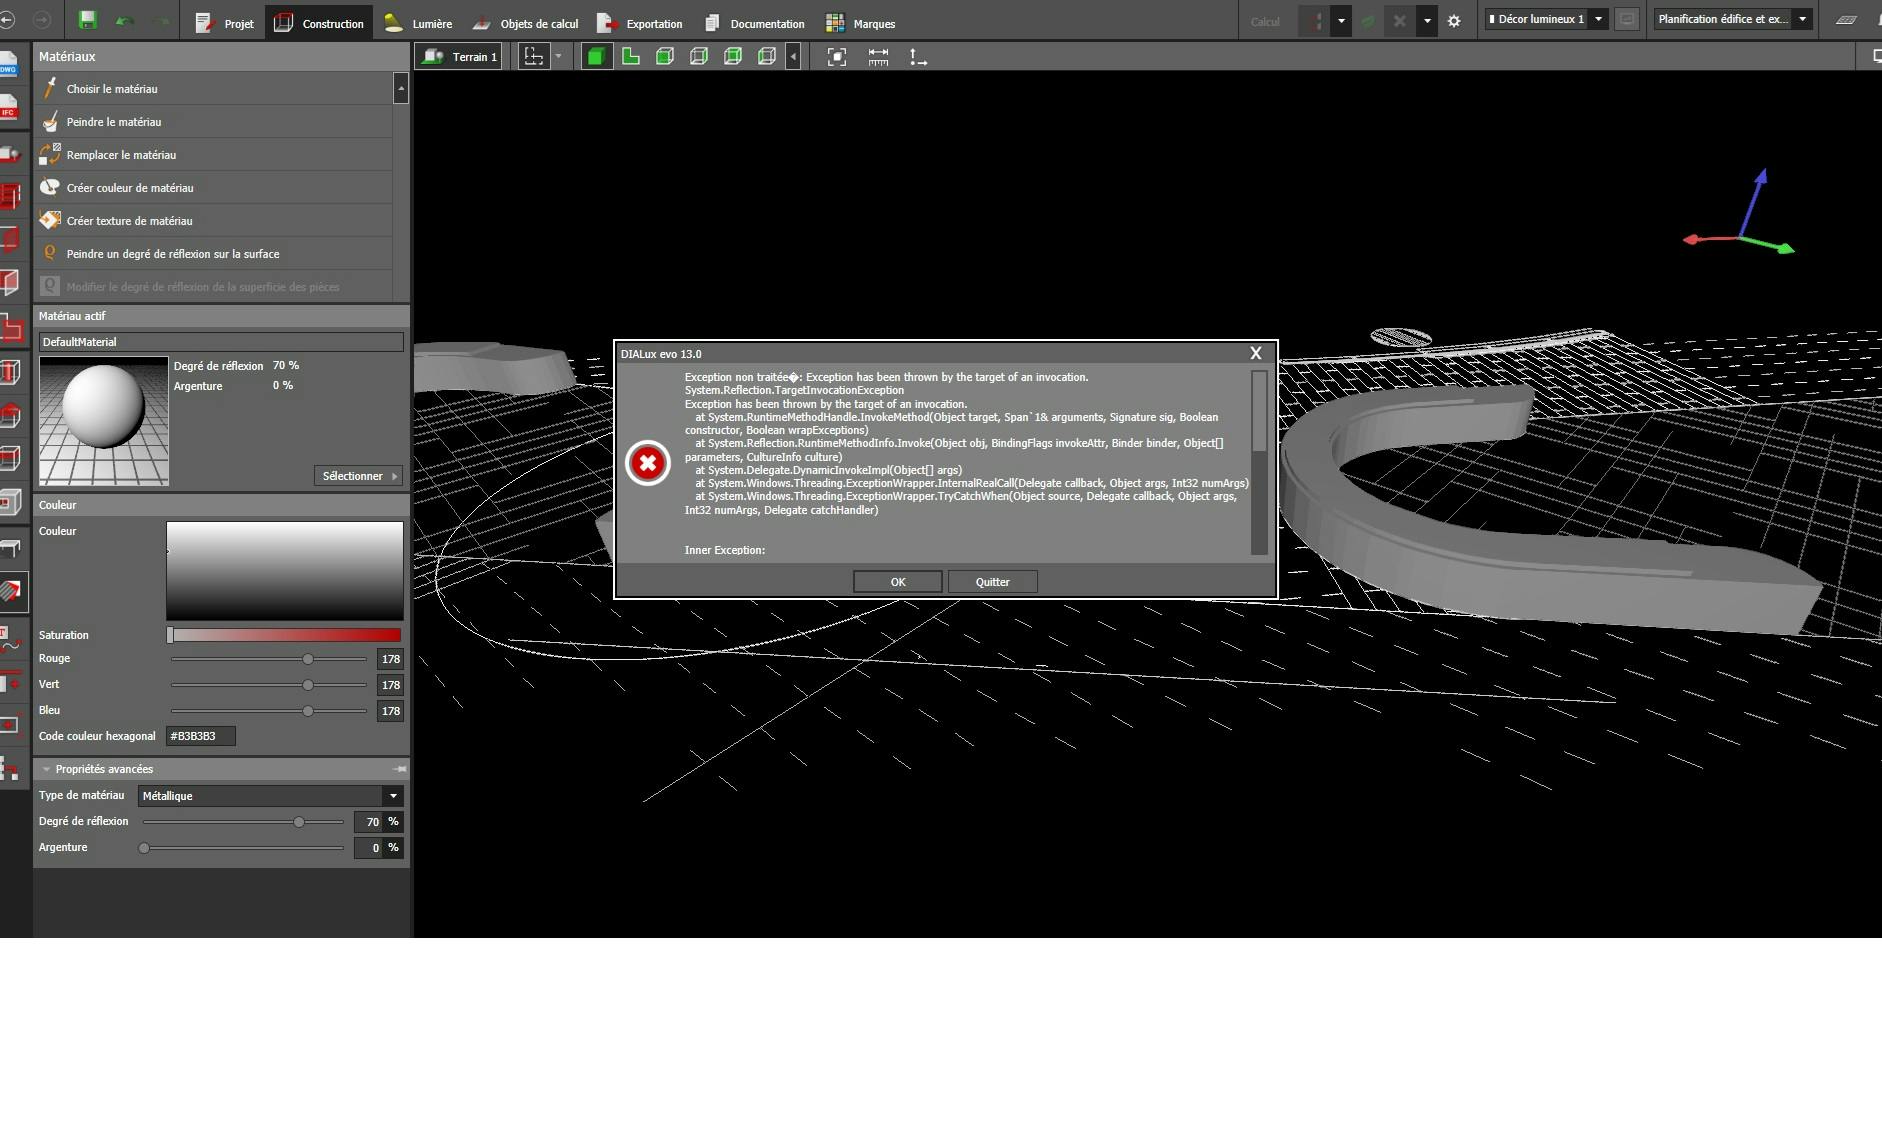Click the green Undo arrow icon

(x=124, y=21)
